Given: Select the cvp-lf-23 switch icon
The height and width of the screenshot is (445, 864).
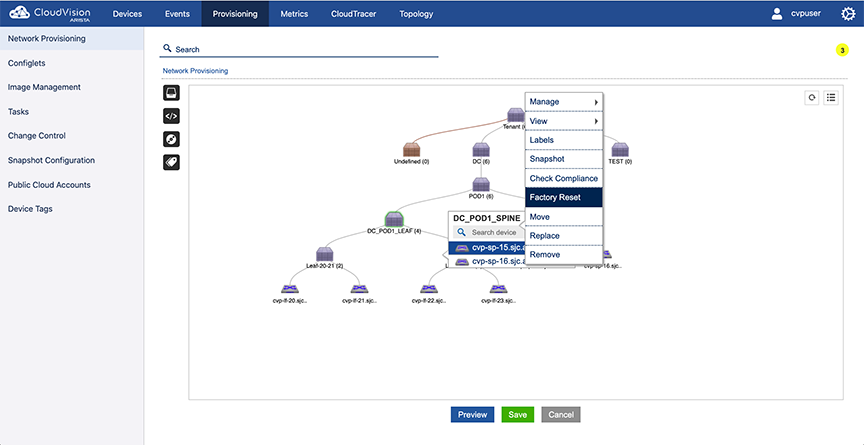Looking at the screenshot, I should [x=498, y=289].
